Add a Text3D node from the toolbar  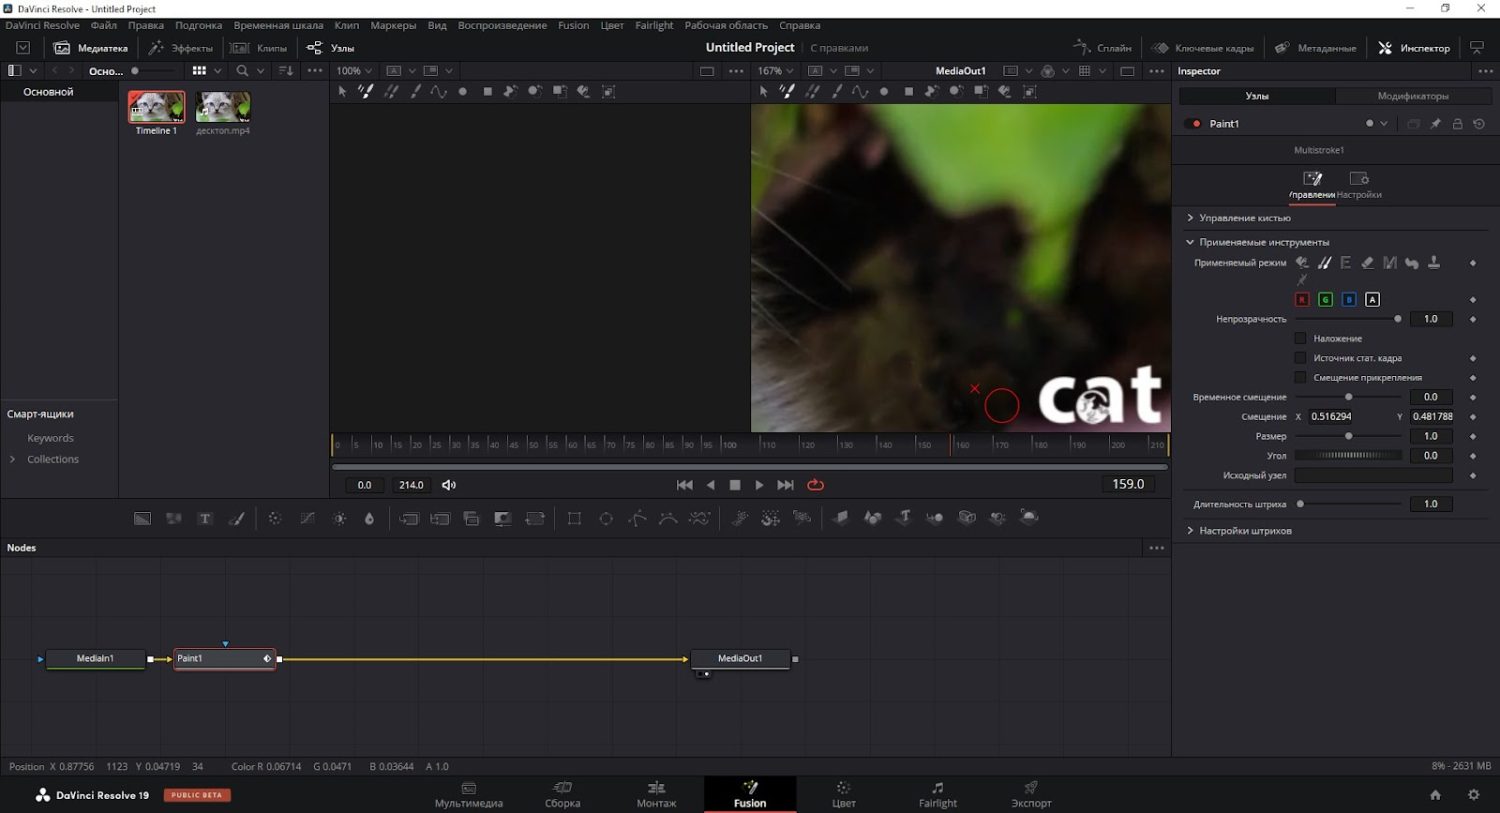(903, 517)
